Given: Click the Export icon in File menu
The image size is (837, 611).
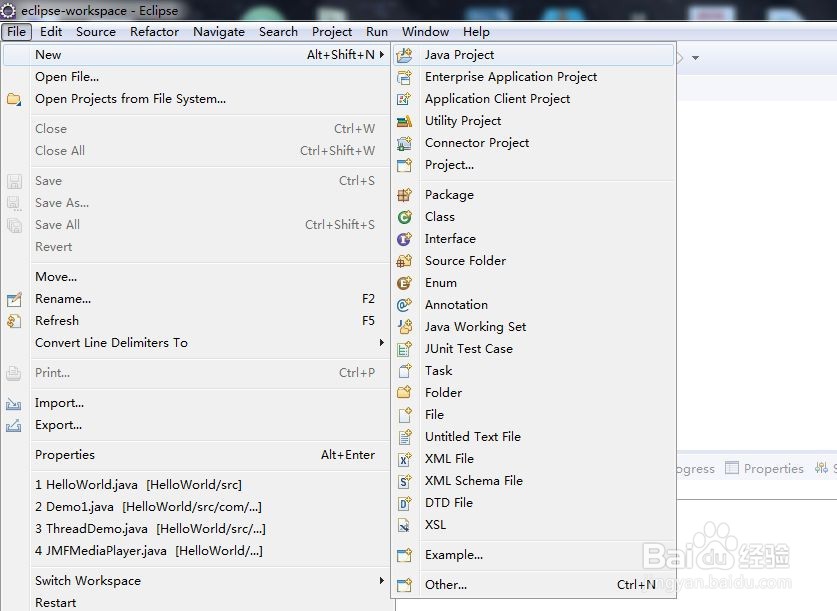Looking at the screenshot, I should (14, 426).
